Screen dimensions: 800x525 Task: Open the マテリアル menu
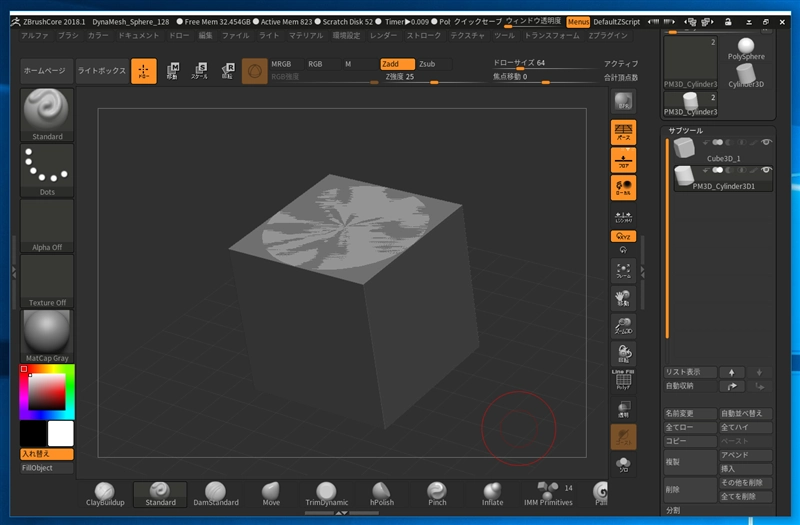coord(306,36)
